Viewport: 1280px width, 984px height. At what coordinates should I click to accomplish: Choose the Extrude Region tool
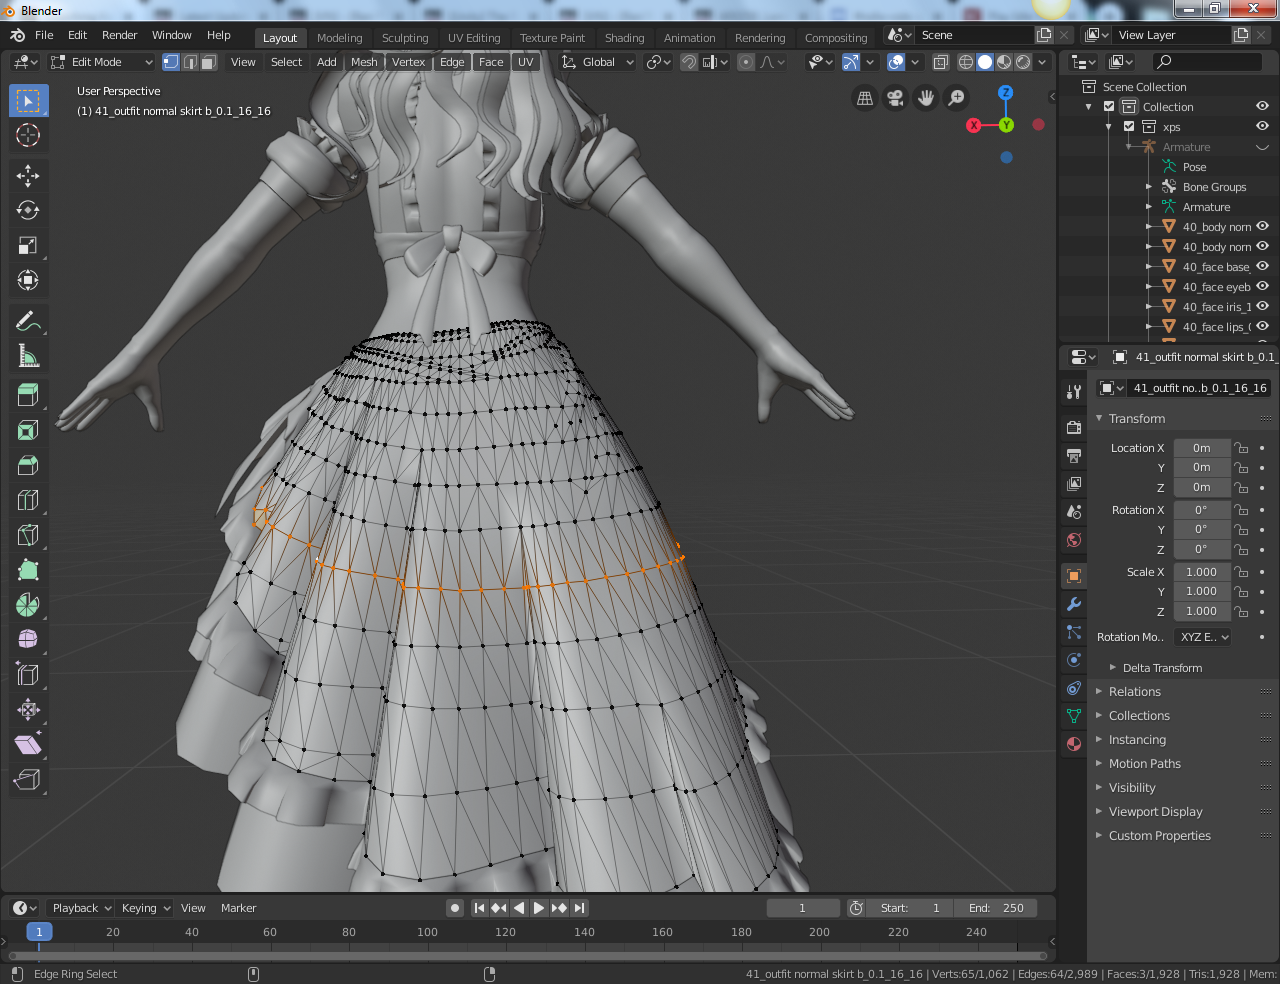(x=28, y=395)
